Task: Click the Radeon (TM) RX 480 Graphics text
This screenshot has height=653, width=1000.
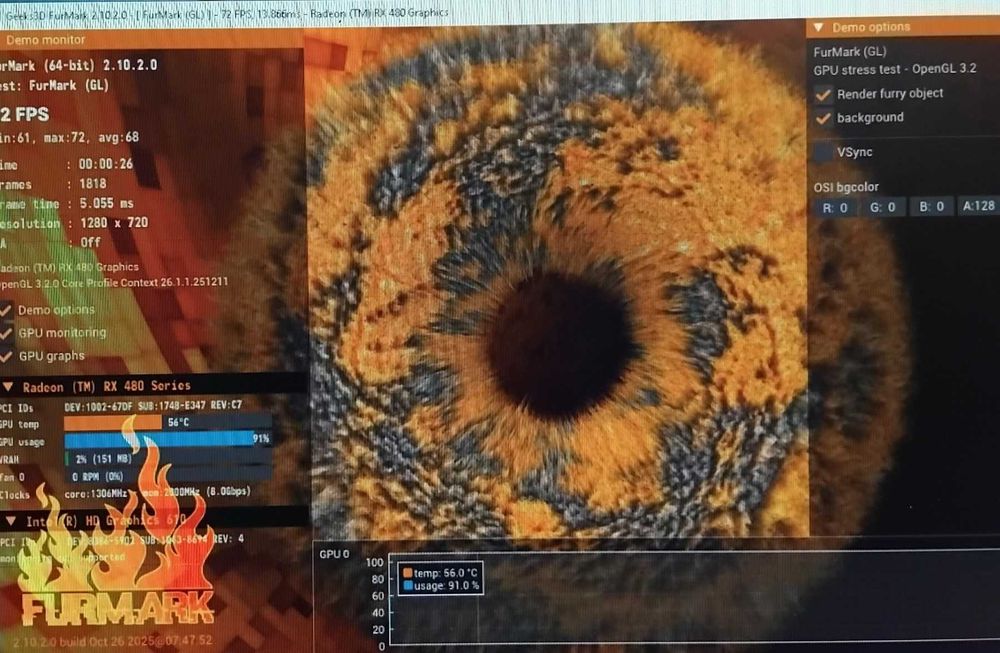Action: (x=70, y=267)
